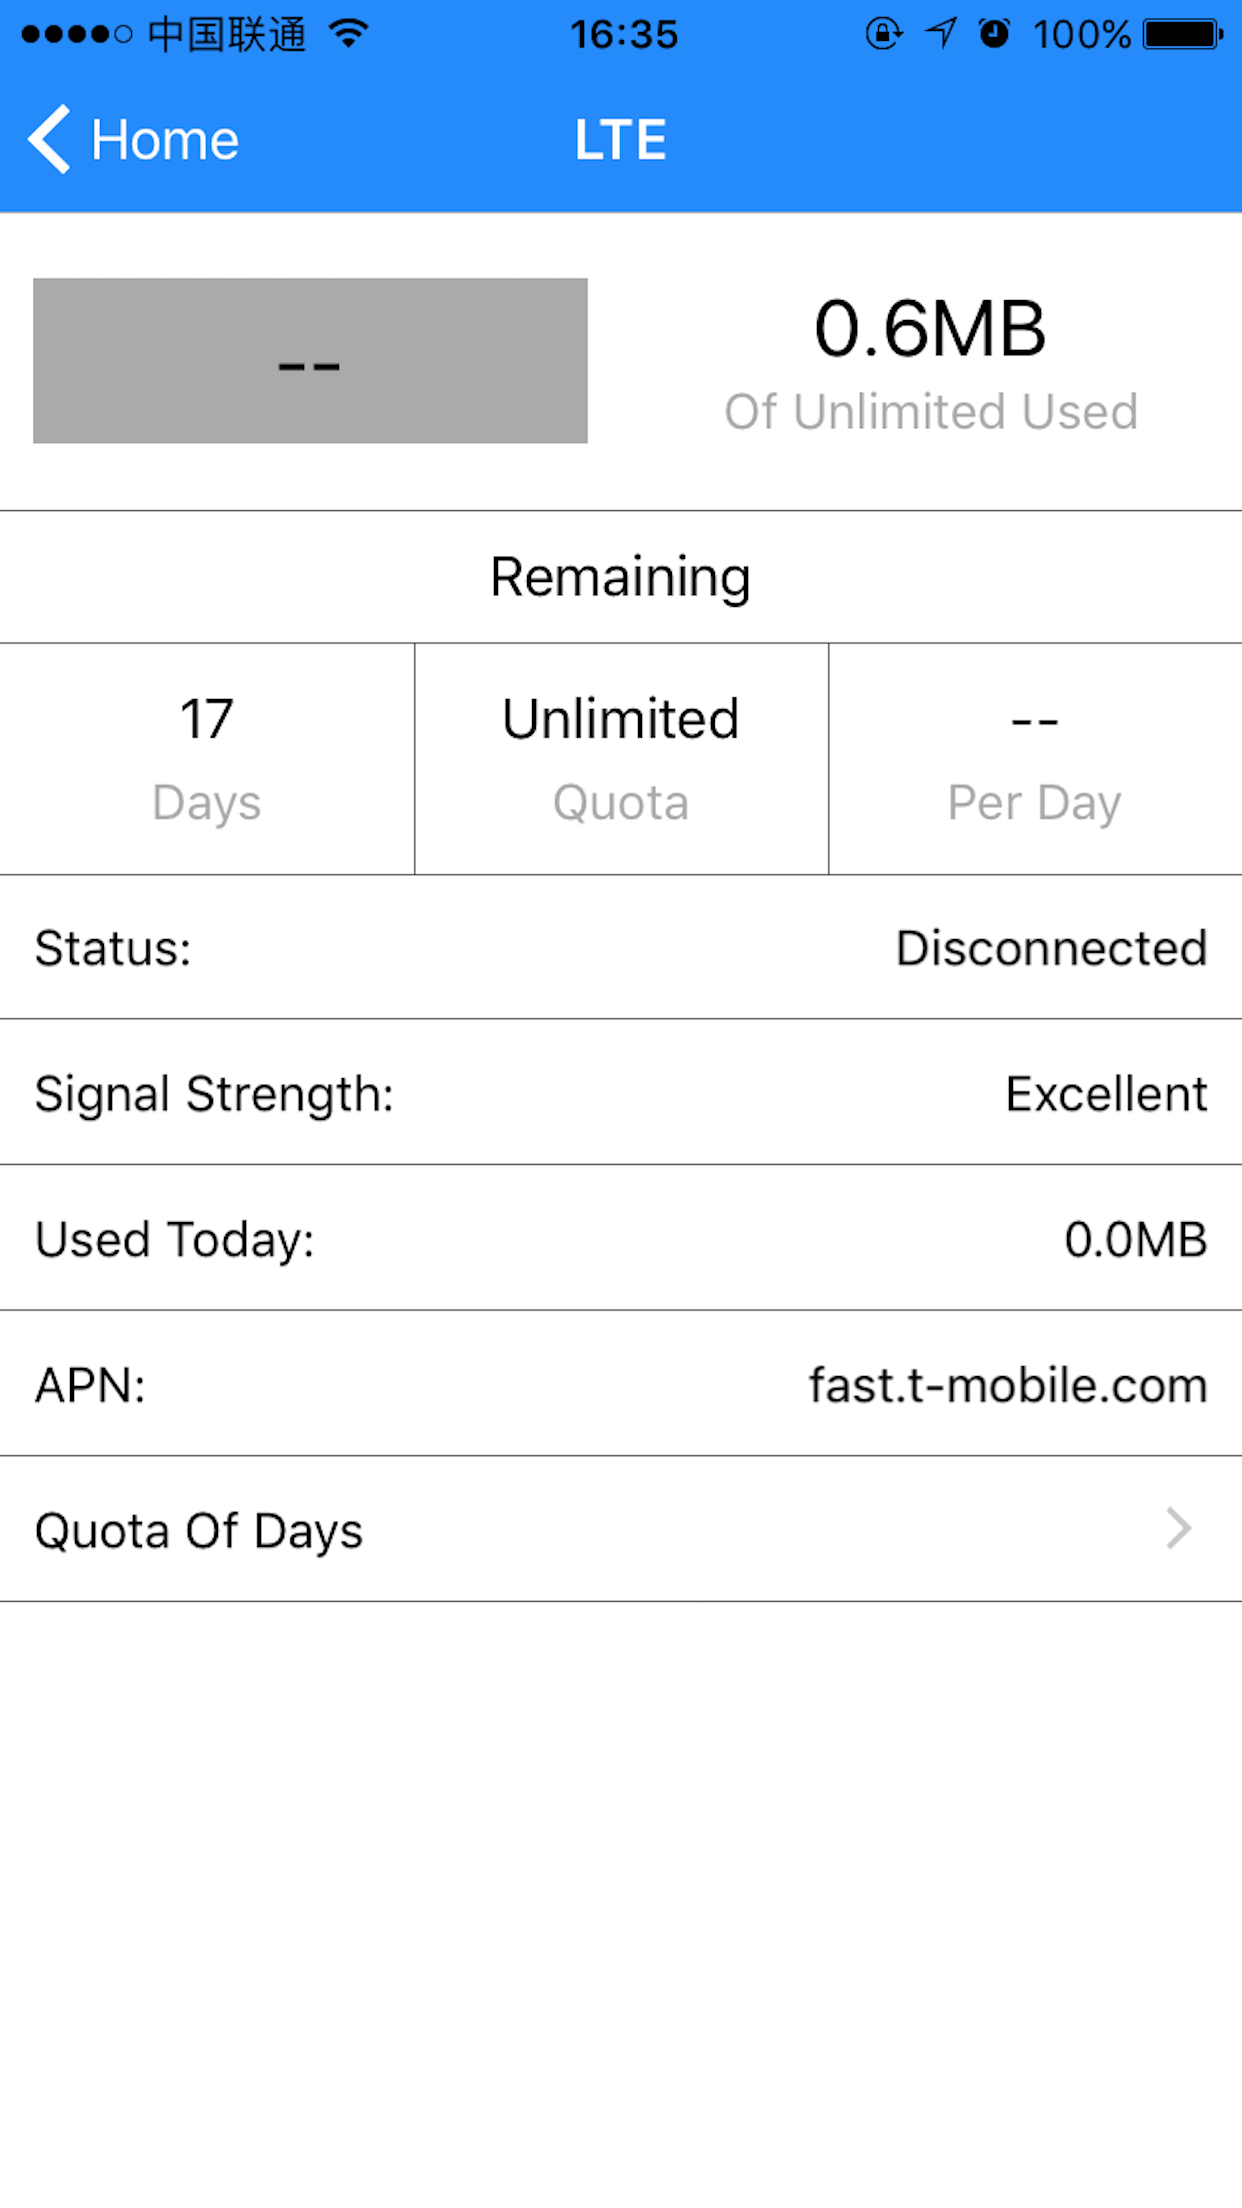
Task: Tap the battery icon in status bar
Action: [x=1183, y=35]
